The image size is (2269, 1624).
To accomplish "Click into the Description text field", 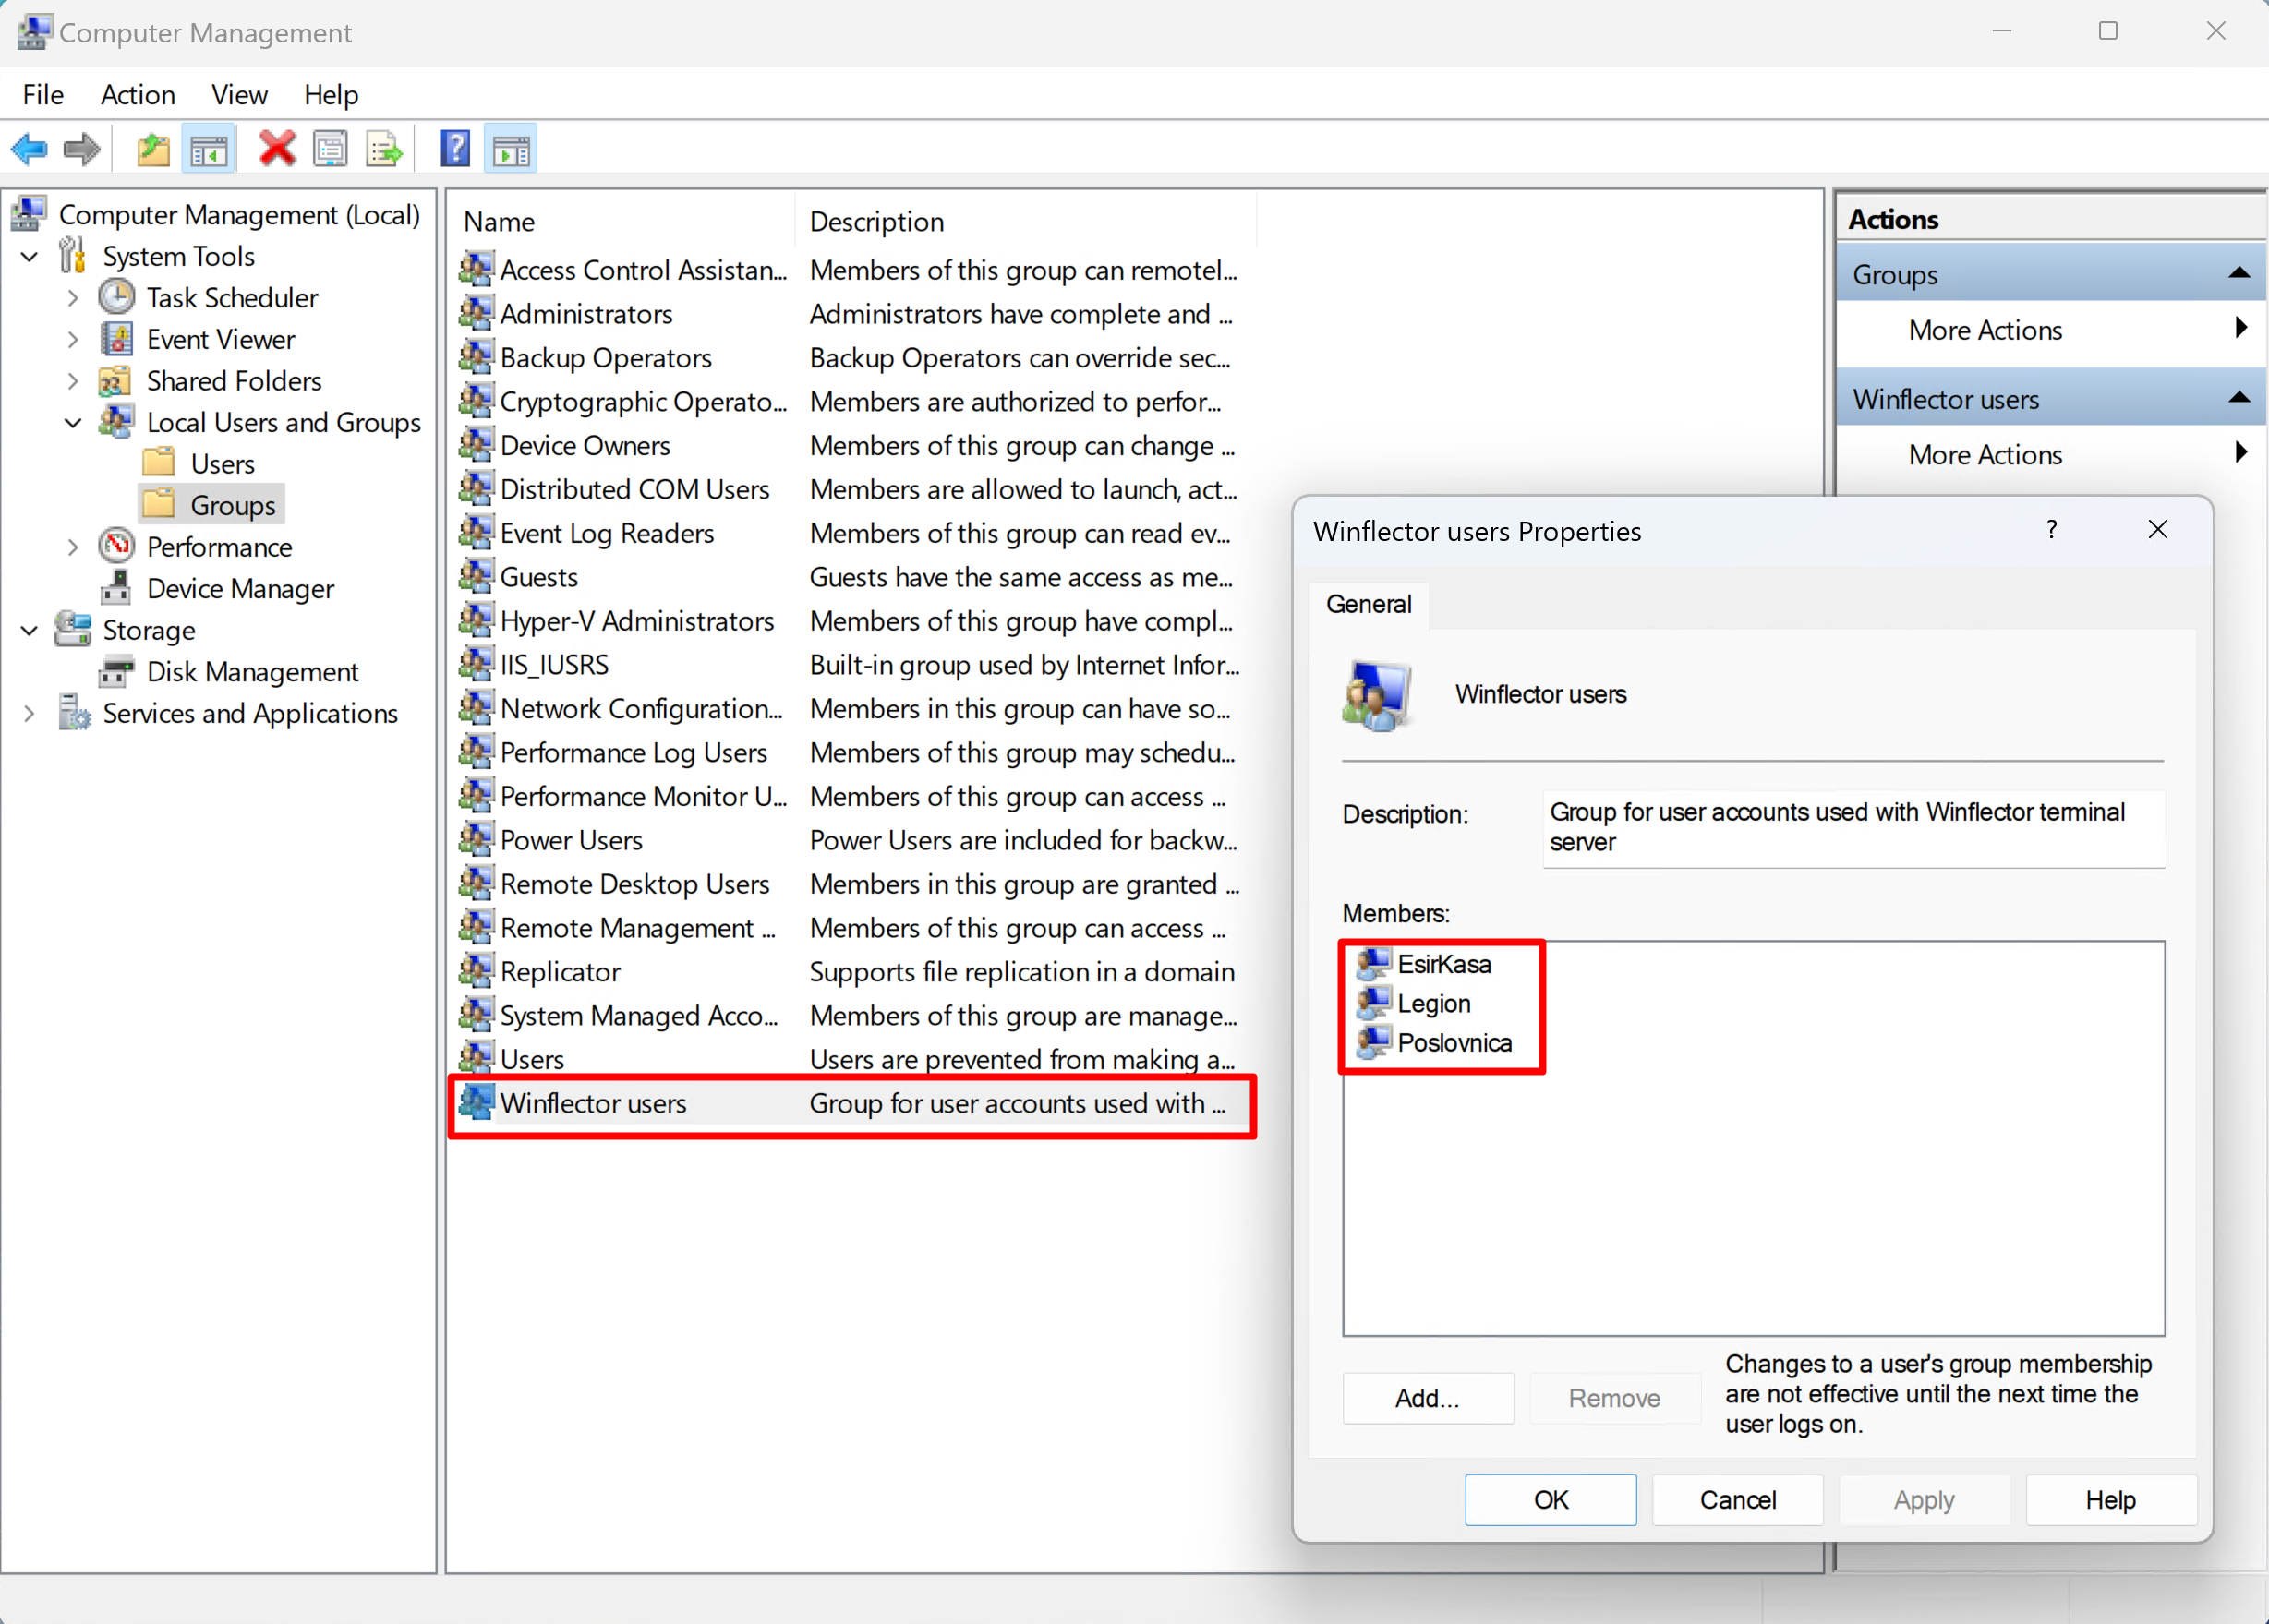I will tap(1852, 827).
